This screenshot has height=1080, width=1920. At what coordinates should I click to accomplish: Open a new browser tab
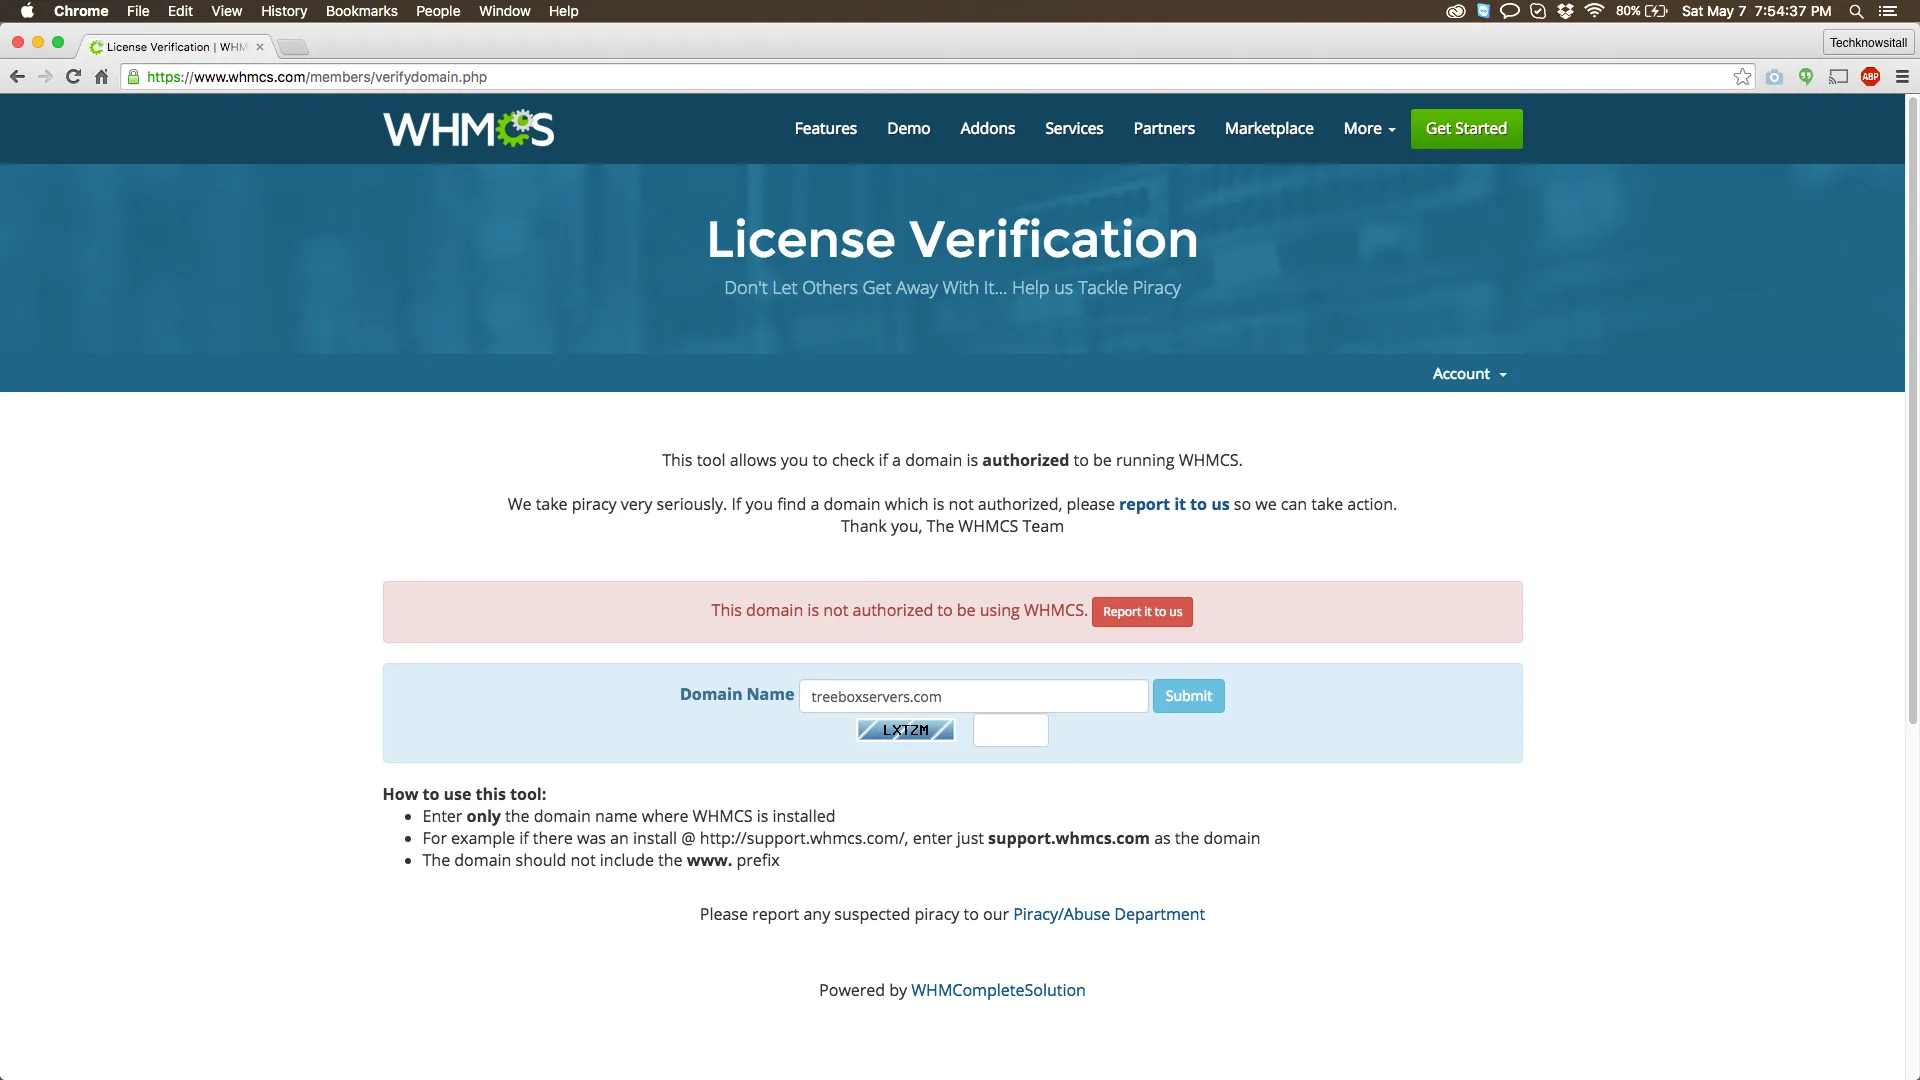coord(293,47)
